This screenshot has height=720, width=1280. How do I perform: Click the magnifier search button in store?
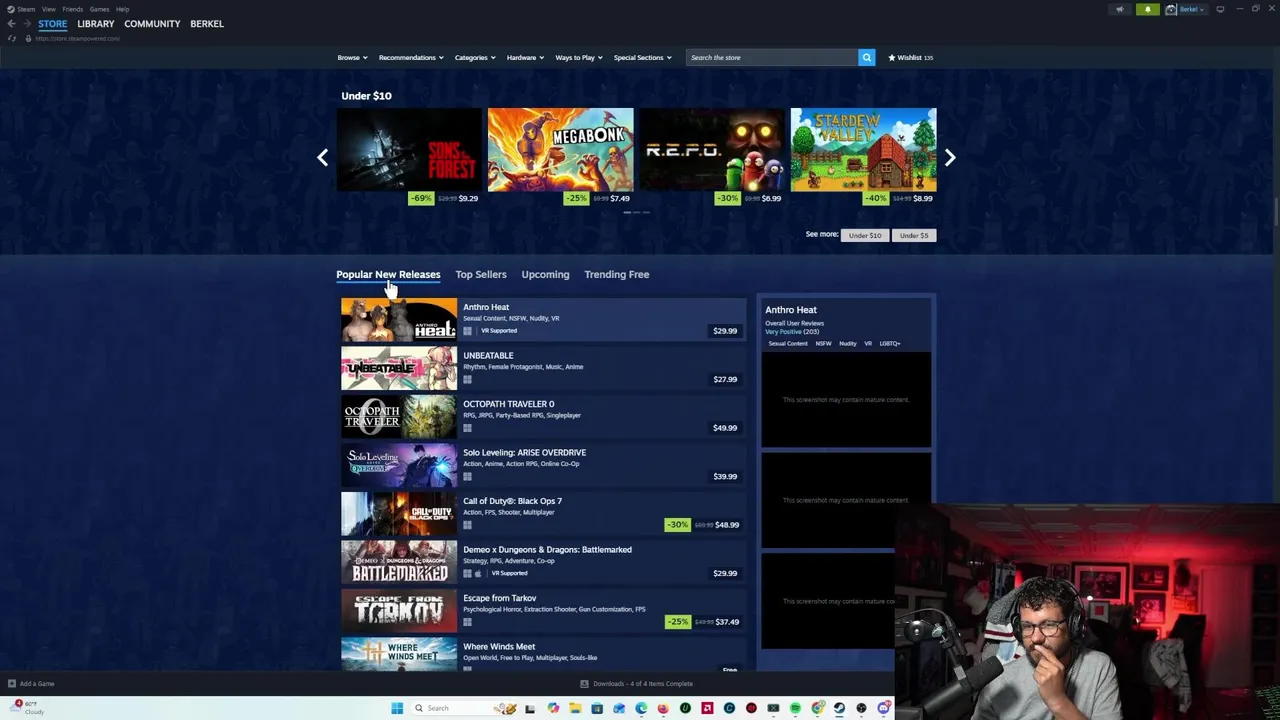click(867, 57)
